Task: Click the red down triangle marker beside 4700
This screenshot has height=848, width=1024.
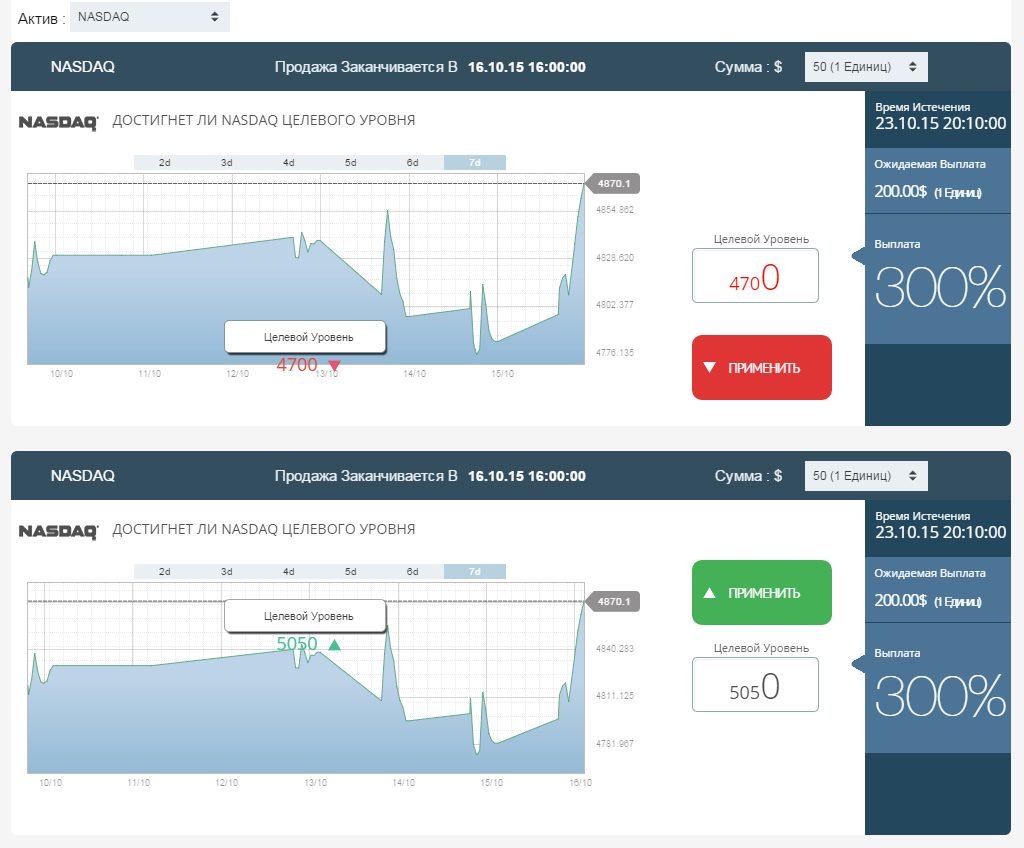Action: click(334, 365)
